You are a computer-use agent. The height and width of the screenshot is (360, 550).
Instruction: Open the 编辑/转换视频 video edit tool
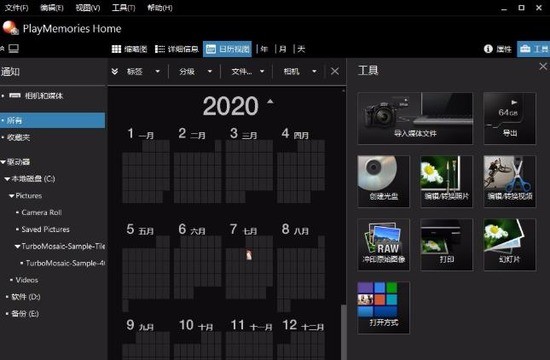tap(510, 181)
